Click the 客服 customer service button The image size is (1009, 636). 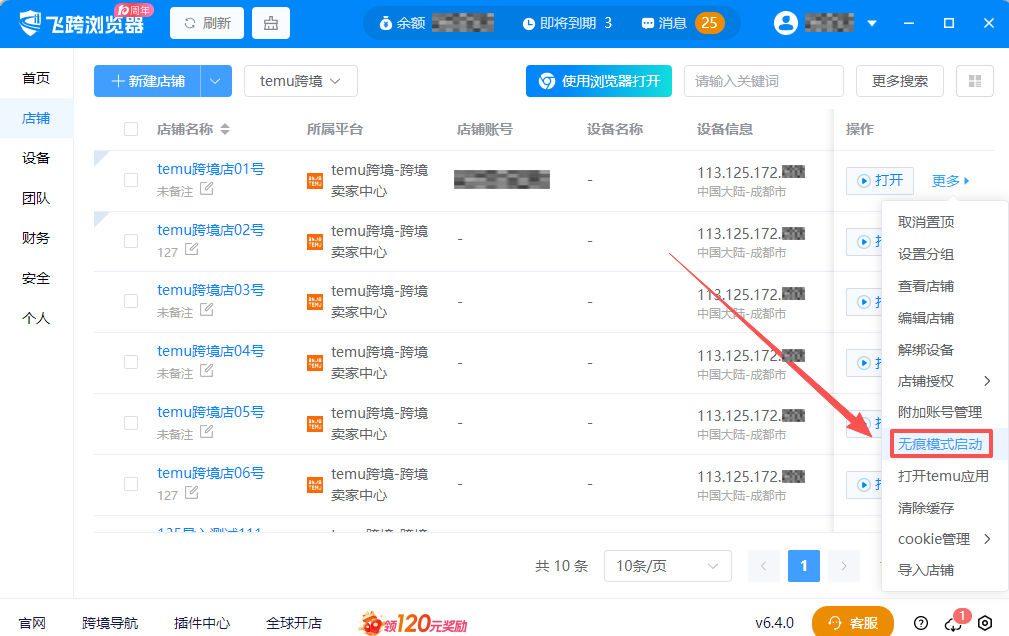tap(852, 621)
